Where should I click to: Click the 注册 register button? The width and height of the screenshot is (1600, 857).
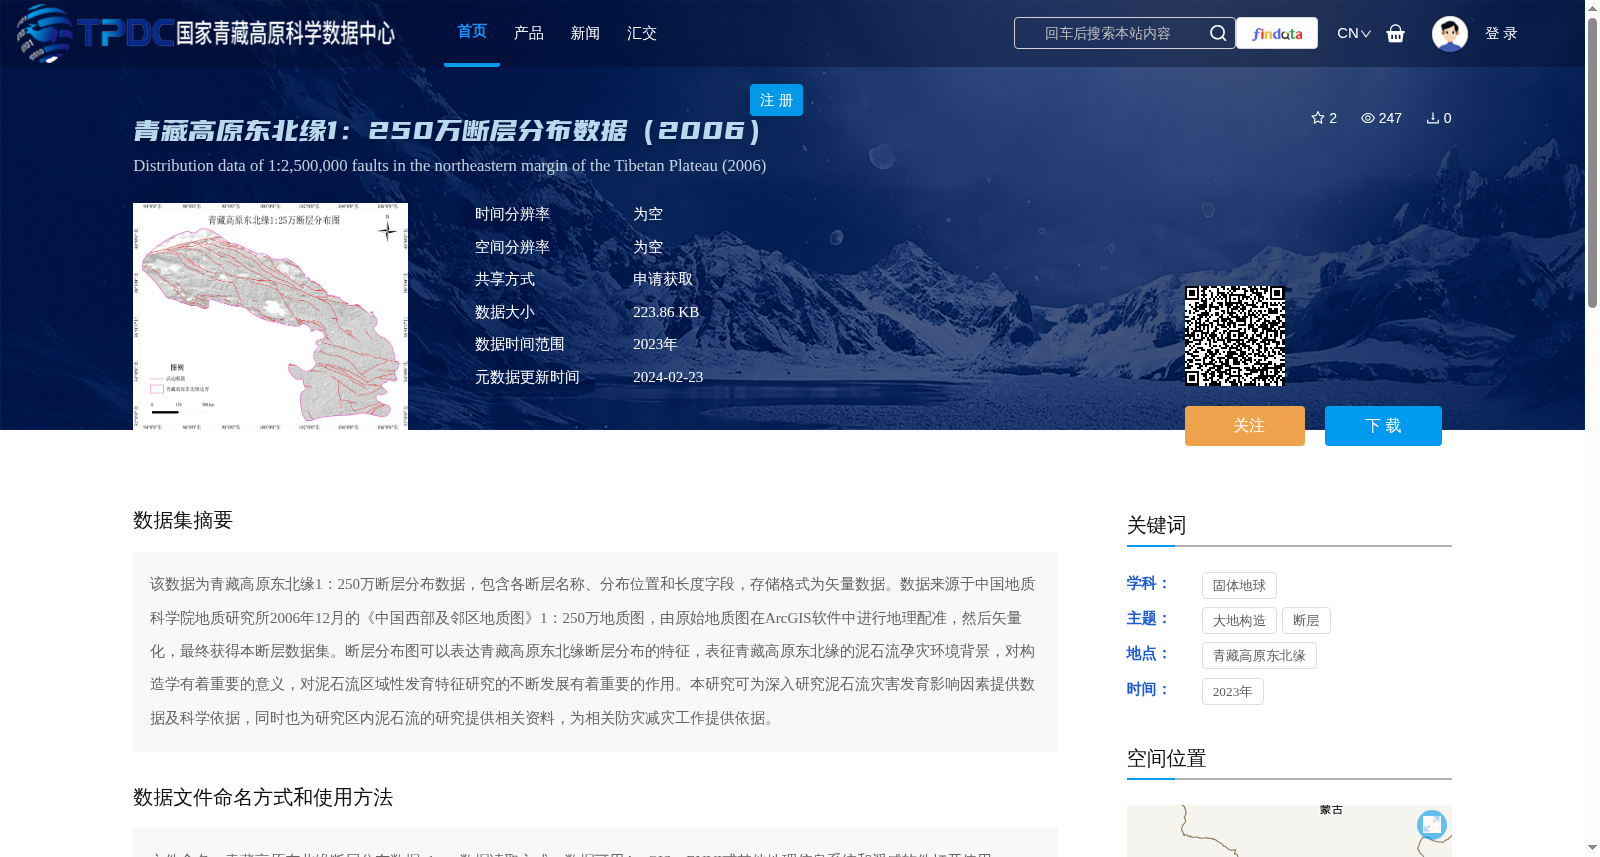click(x=776, y=100)
